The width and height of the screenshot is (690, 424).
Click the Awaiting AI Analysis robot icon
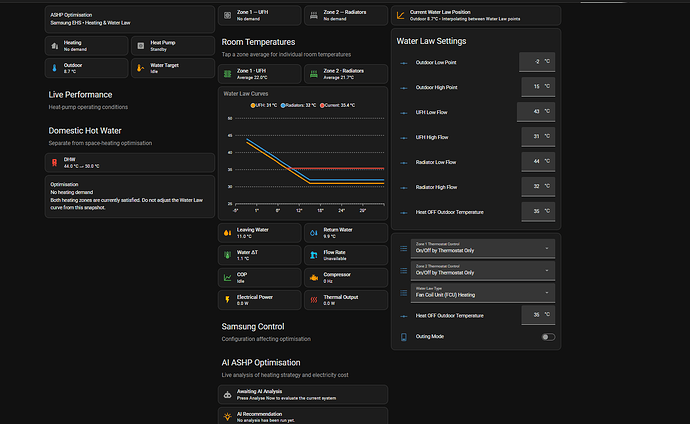[228, 395]
